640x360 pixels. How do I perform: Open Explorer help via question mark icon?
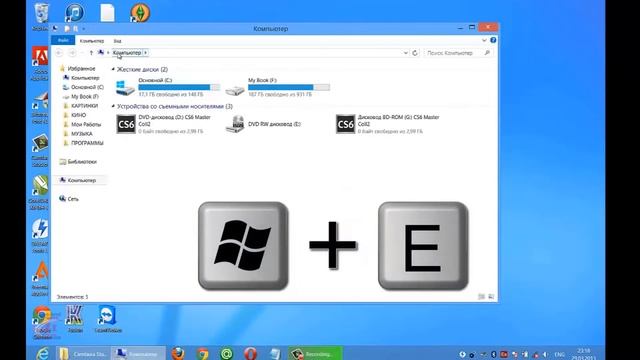coord(493,40)
